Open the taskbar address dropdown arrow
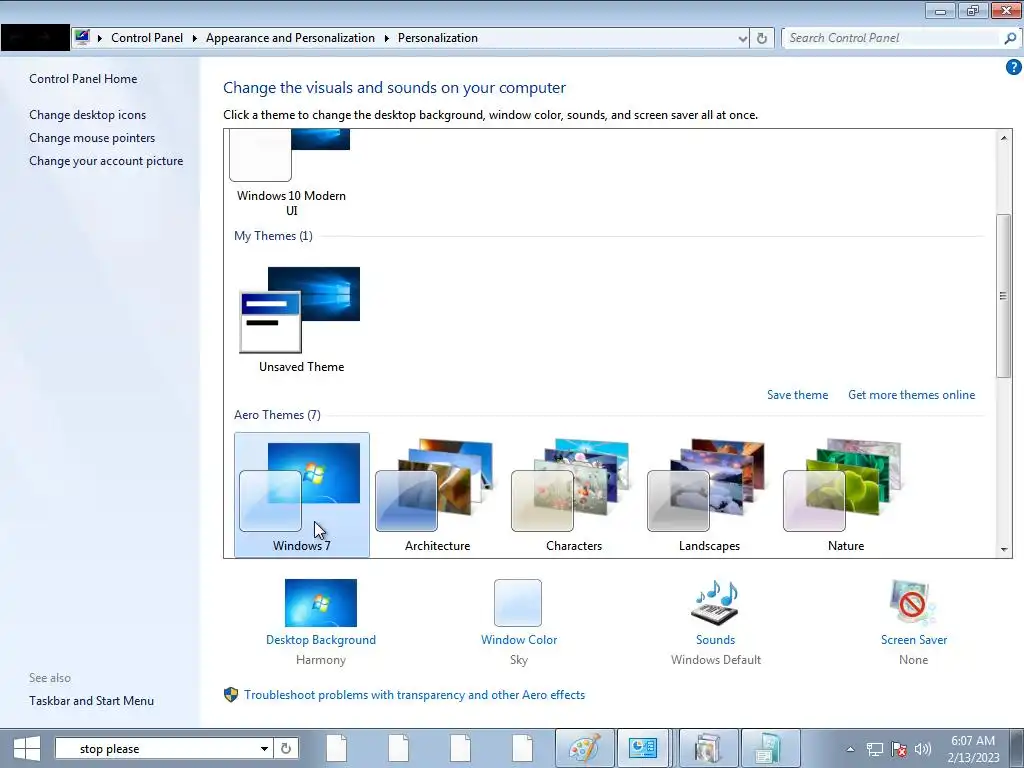Image resolution: width=1024 pixels, height=768 pixels. tap(264, 748)
